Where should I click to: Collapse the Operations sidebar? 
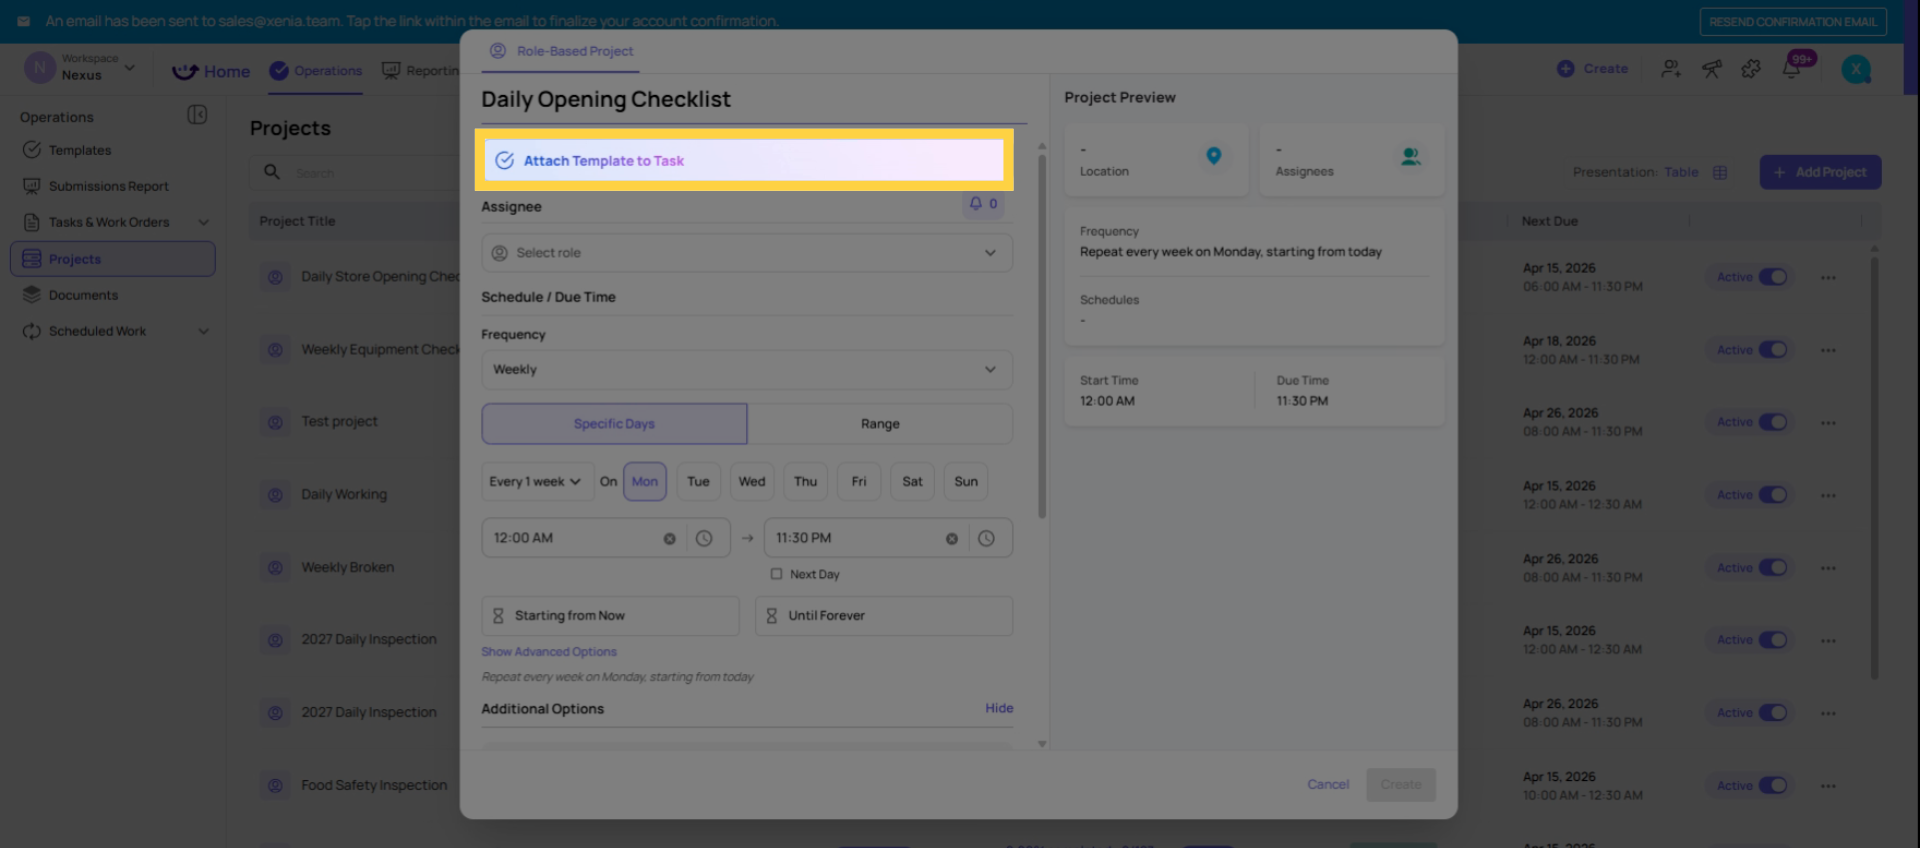tap(197, 115)
